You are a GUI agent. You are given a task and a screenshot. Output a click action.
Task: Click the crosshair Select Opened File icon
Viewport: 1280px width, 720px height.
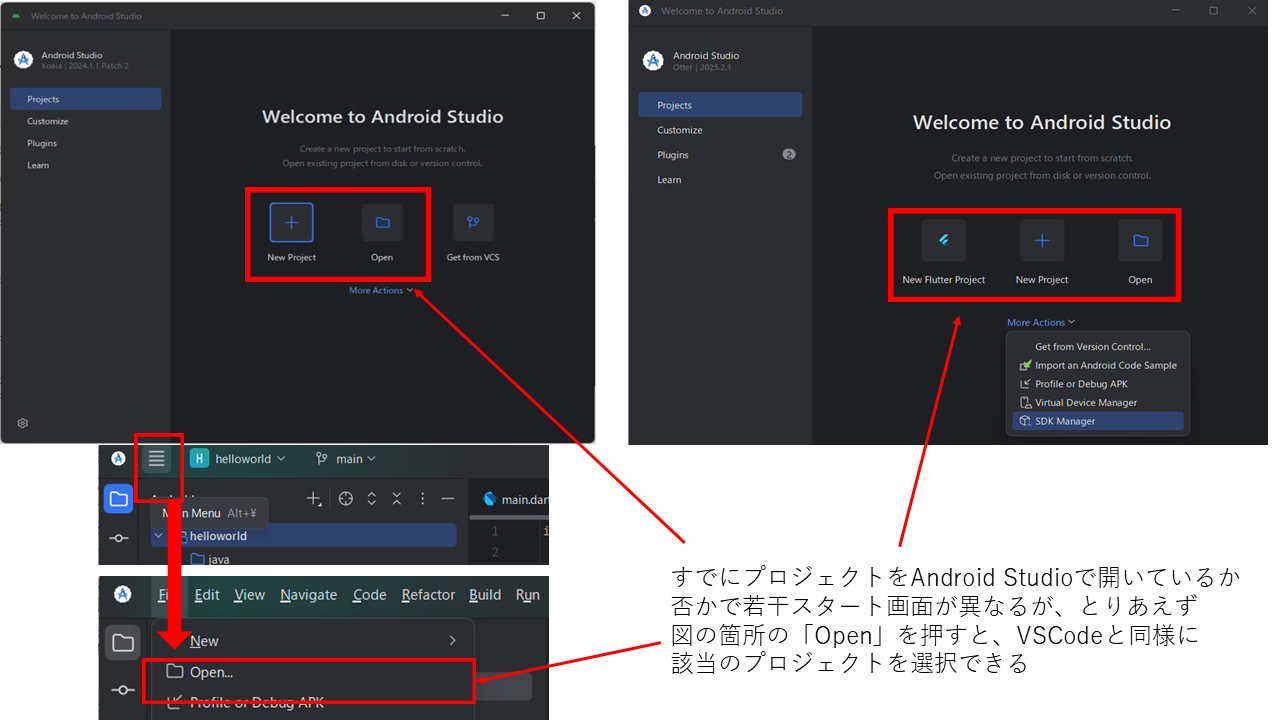pyautogui.click(x=346, y=498)
